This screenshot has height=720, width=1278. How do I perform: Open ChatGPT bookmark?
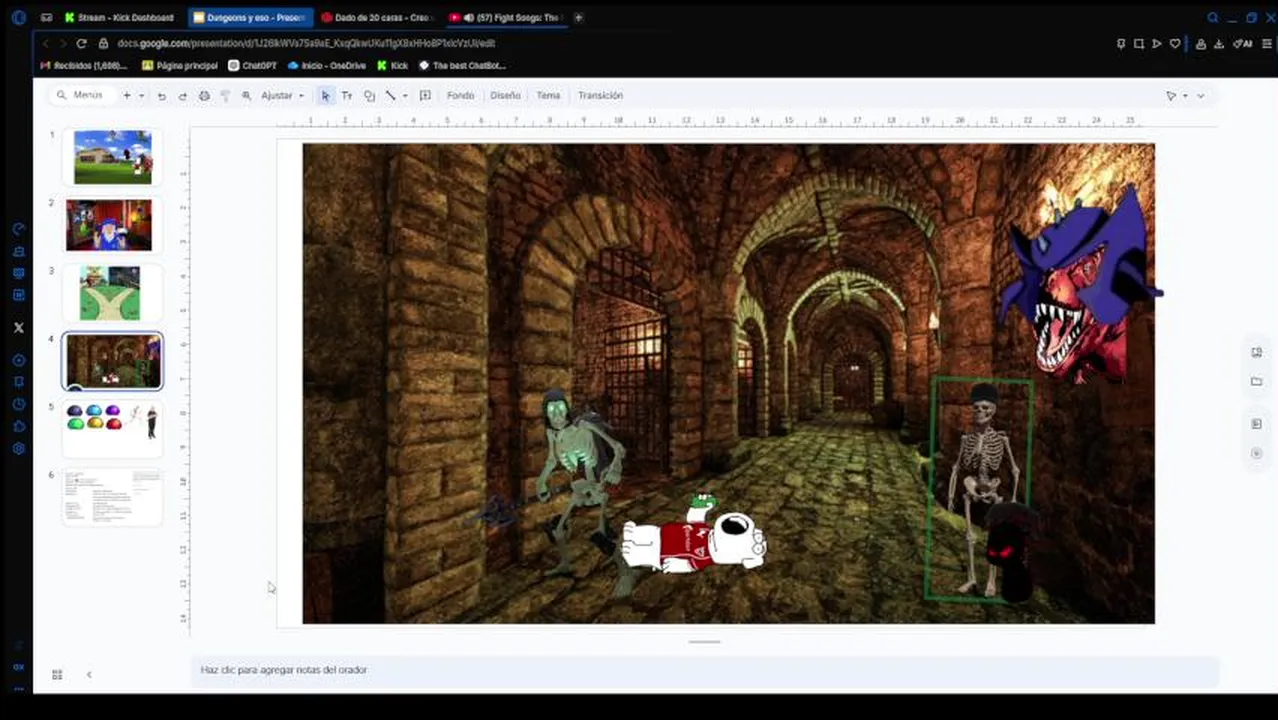[252, 66]
